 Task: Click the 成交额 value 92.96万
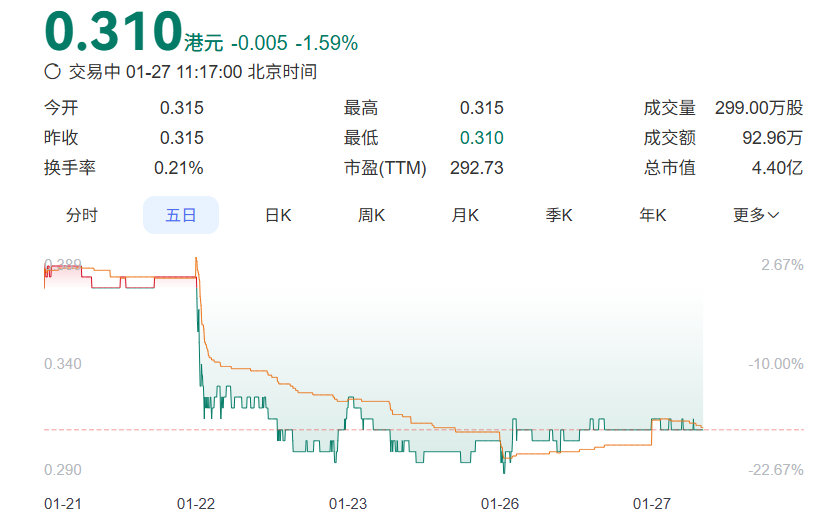point(773,138)
